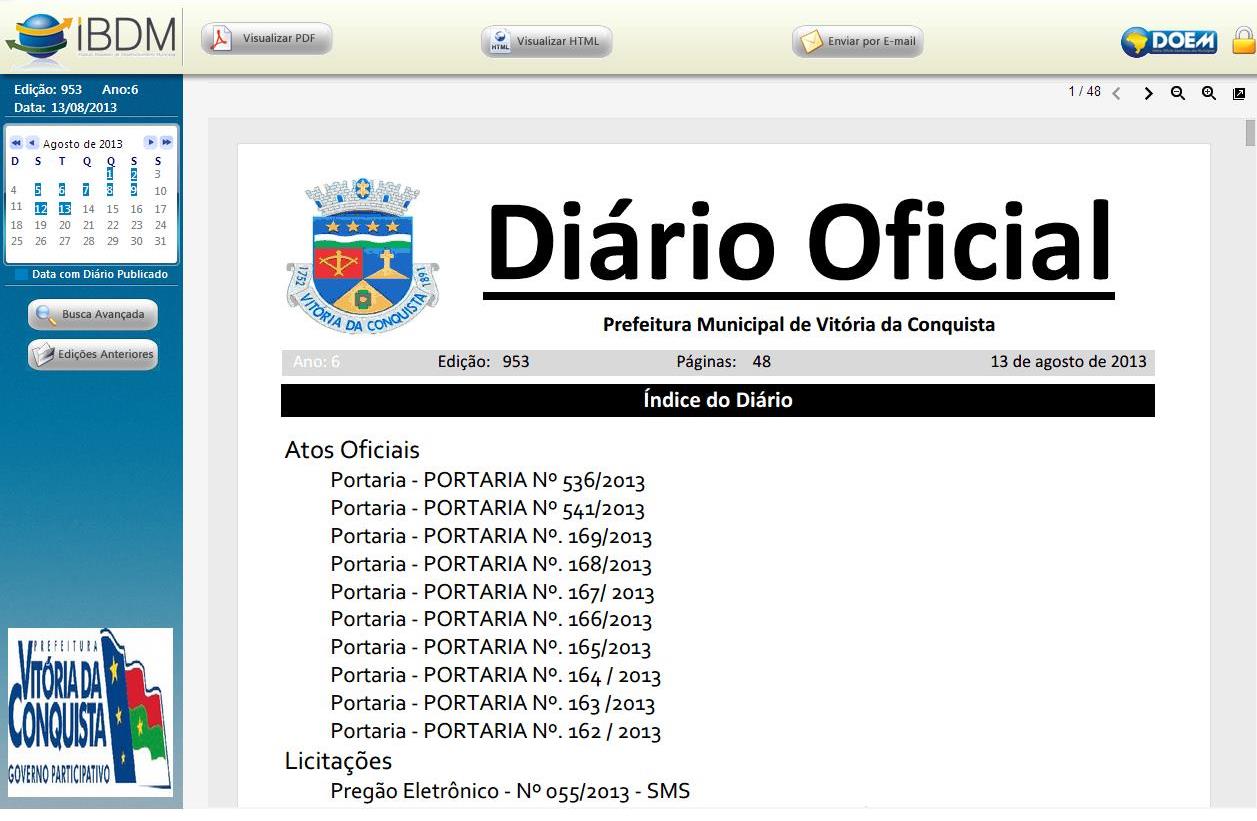Click the IBDM logo
Screen dimensions: 1257x821
click(91, 36)
